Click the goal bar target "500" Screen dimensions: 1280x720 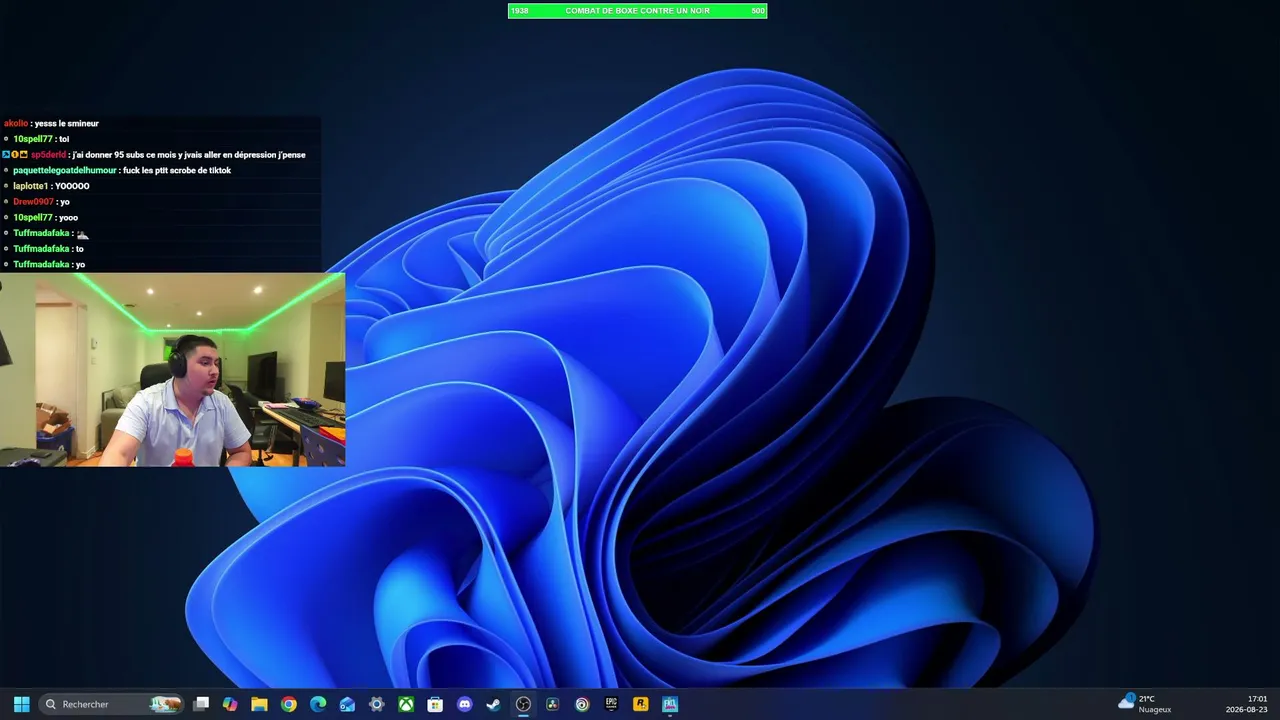pyautogui.click(x=758, y=11)
